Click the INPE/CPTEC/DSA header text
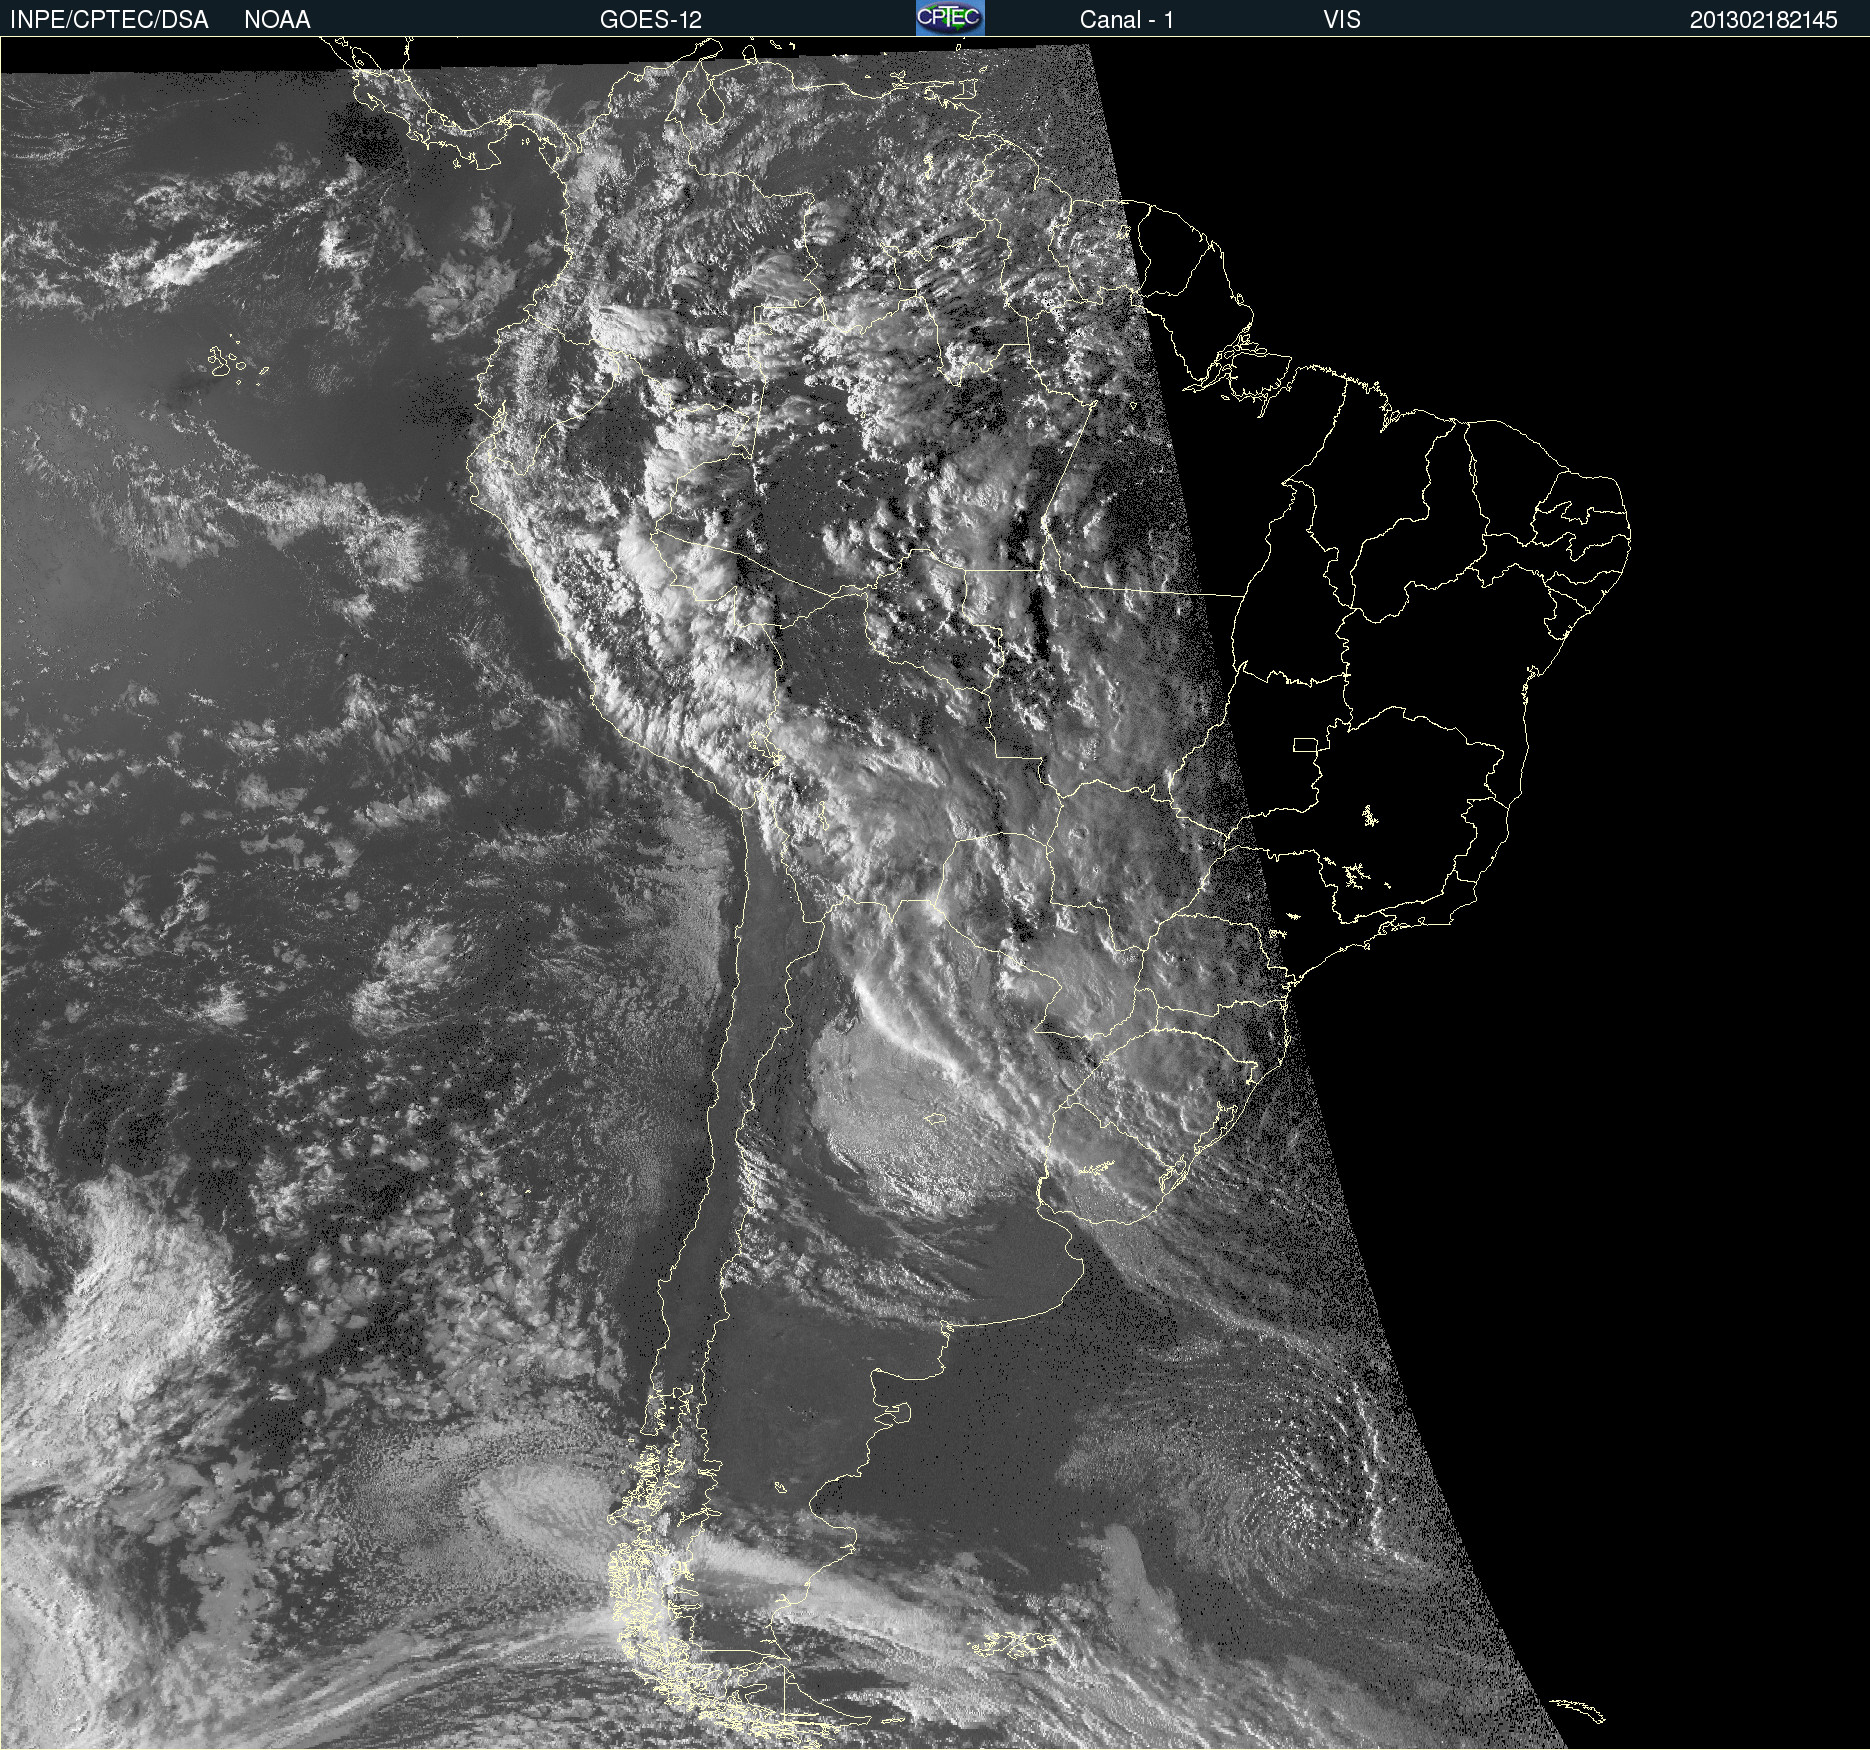 pyautogui.click(x=109, y=20)
